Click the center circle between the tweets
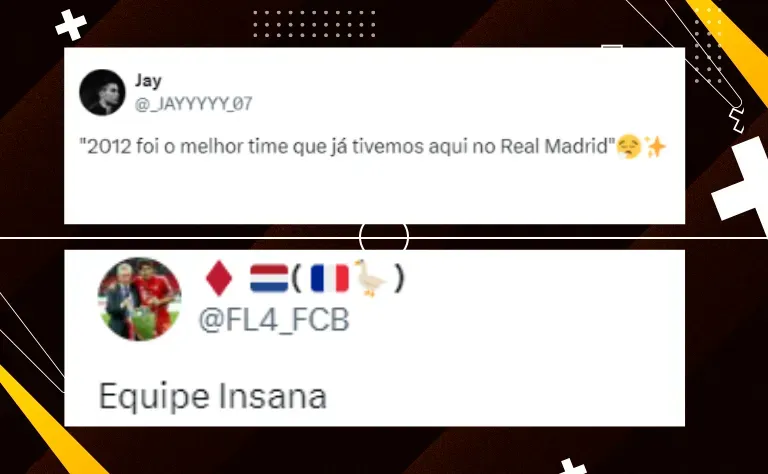The image size is (768, 474). click(384, 237)
